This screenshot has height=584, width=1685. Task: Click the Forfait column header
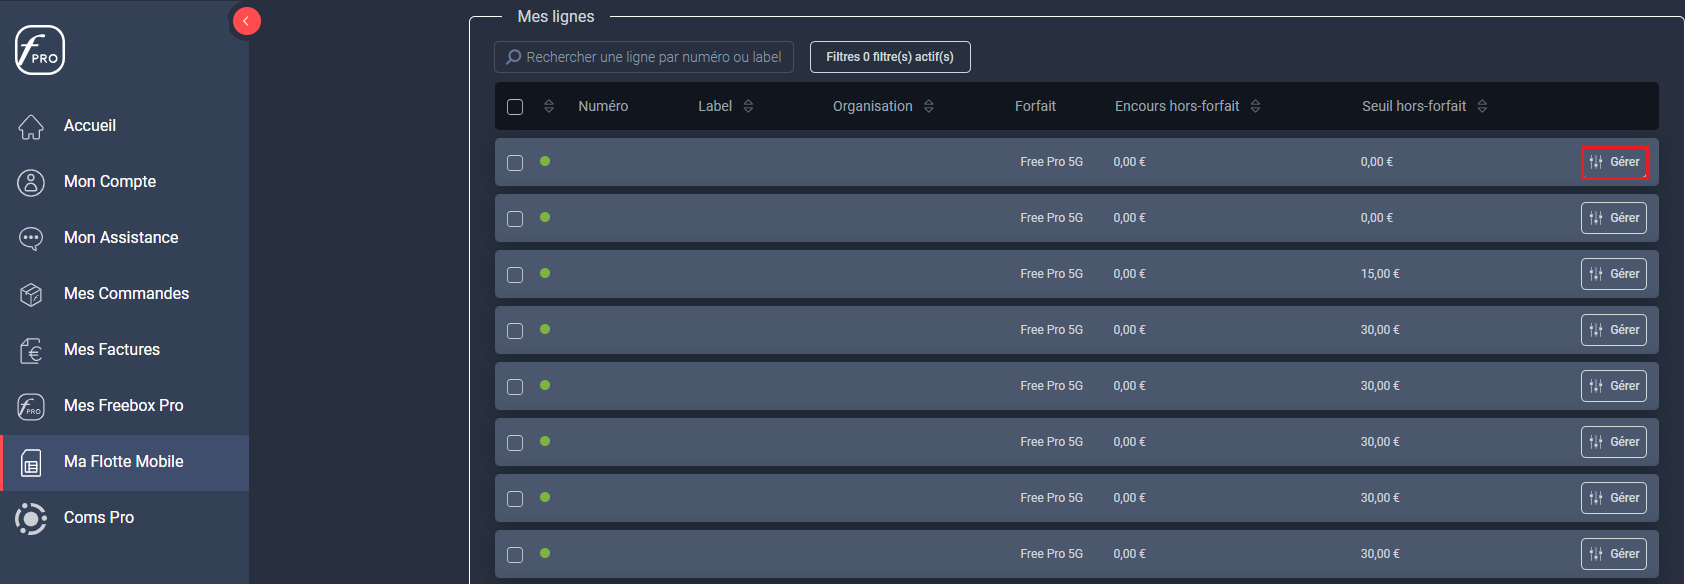tap(1035, 106)
